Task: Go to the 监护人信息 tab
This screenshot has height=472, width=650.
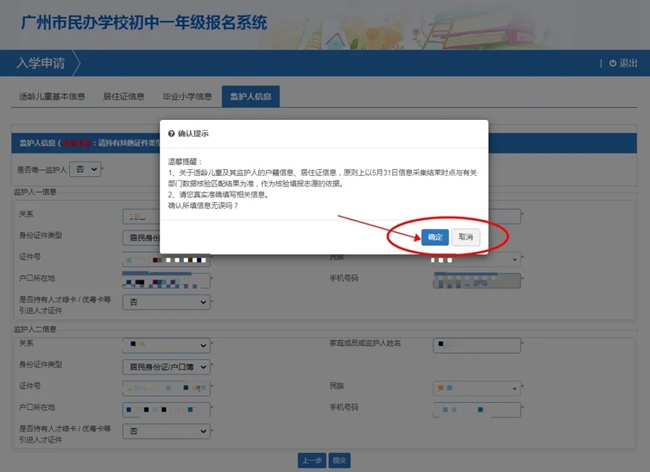Action: (x=250, y=97)
